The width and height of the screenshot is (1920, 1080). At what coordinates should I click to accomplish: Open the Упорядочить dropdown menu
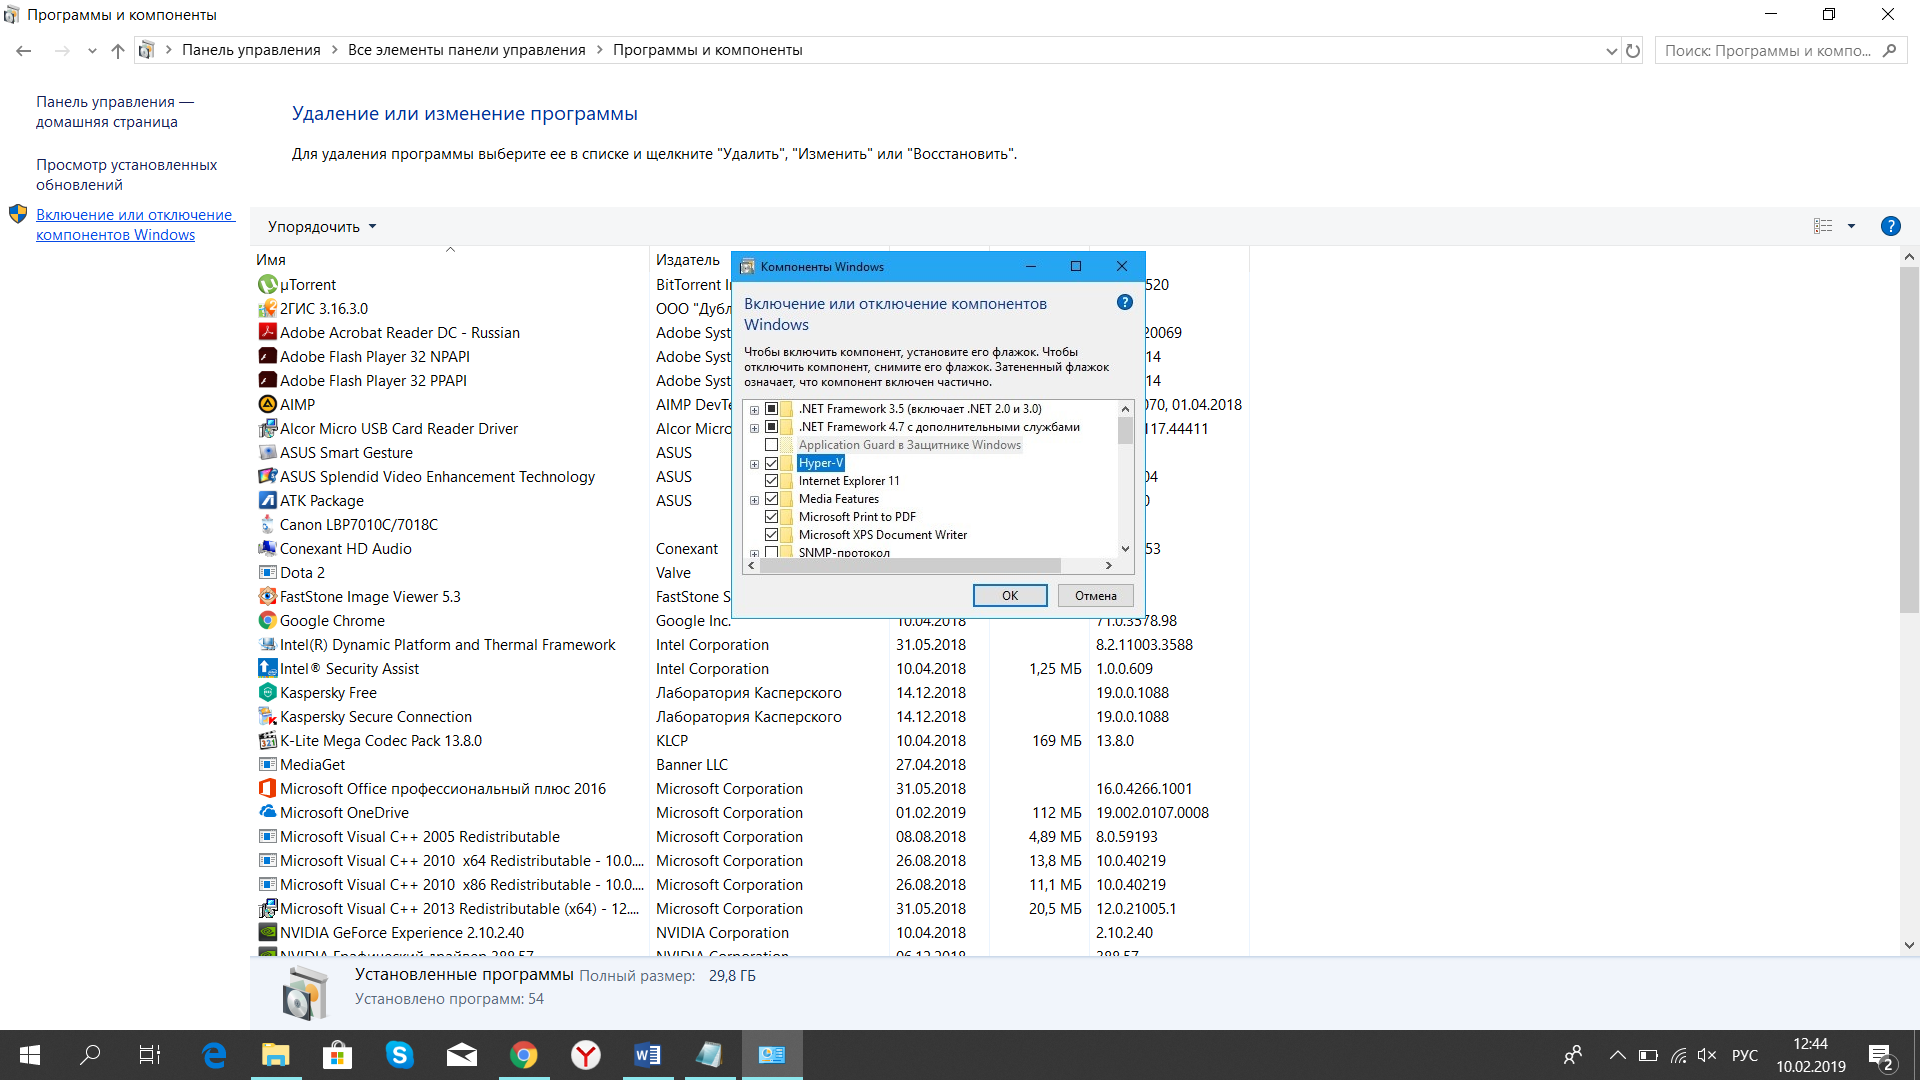pyautogui.click(x=322, y=227)
